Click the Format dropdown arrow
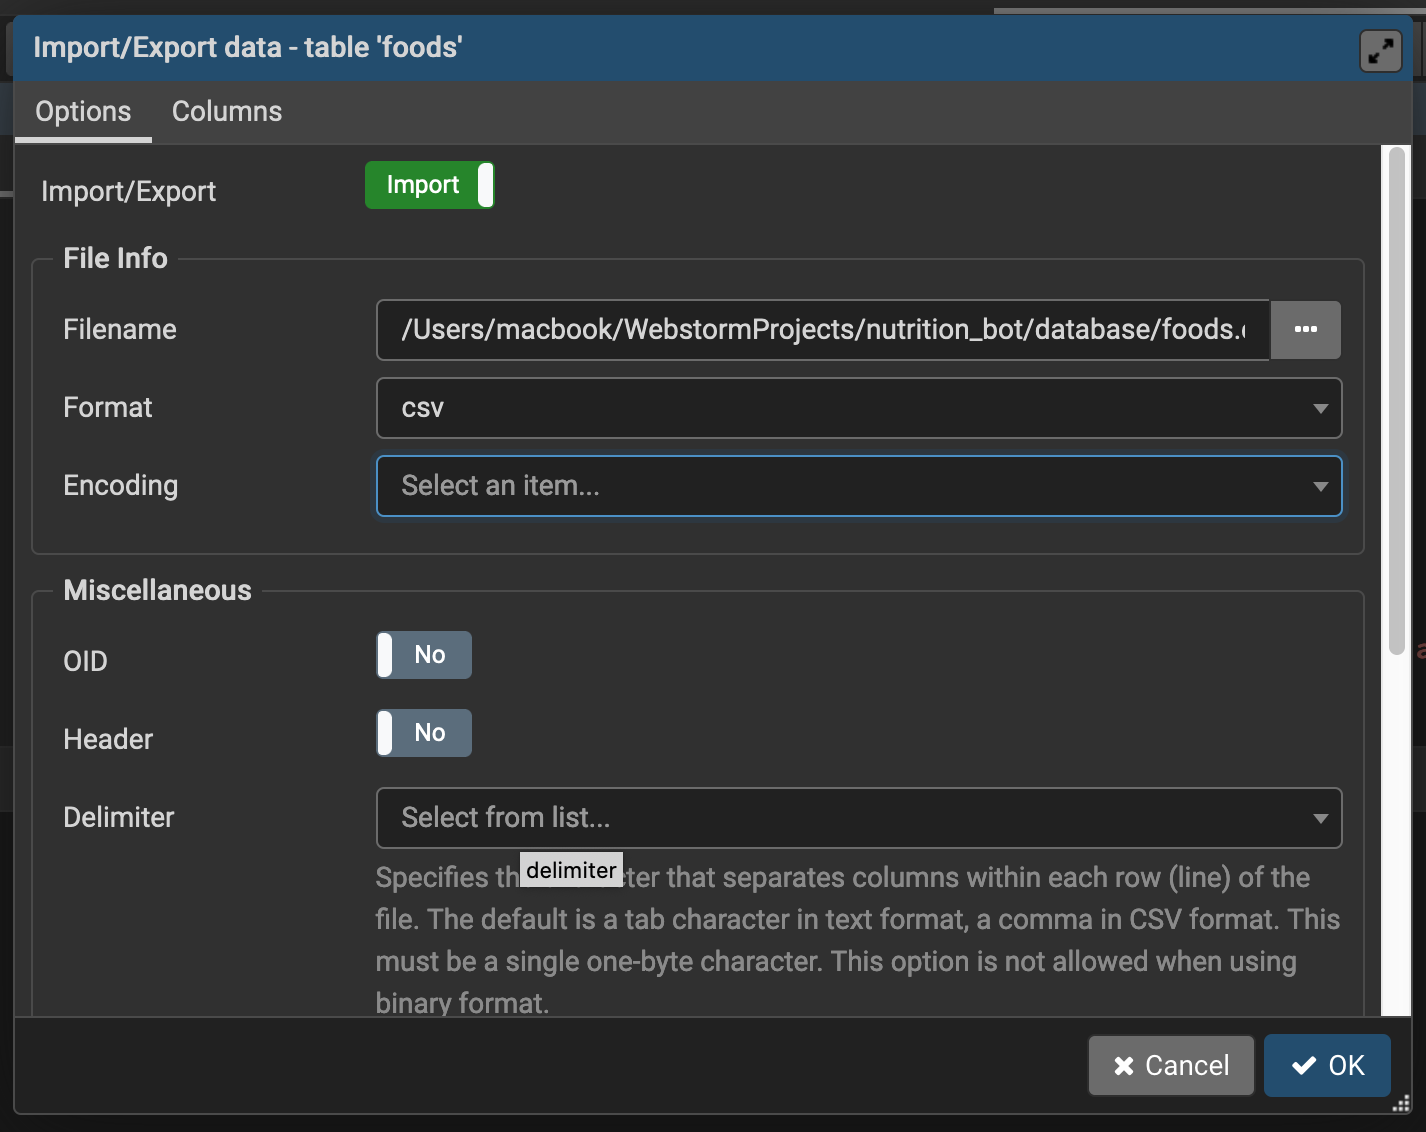Screen dimensions: 1426x1132 pyautogui.click(x=1320, y=408)
